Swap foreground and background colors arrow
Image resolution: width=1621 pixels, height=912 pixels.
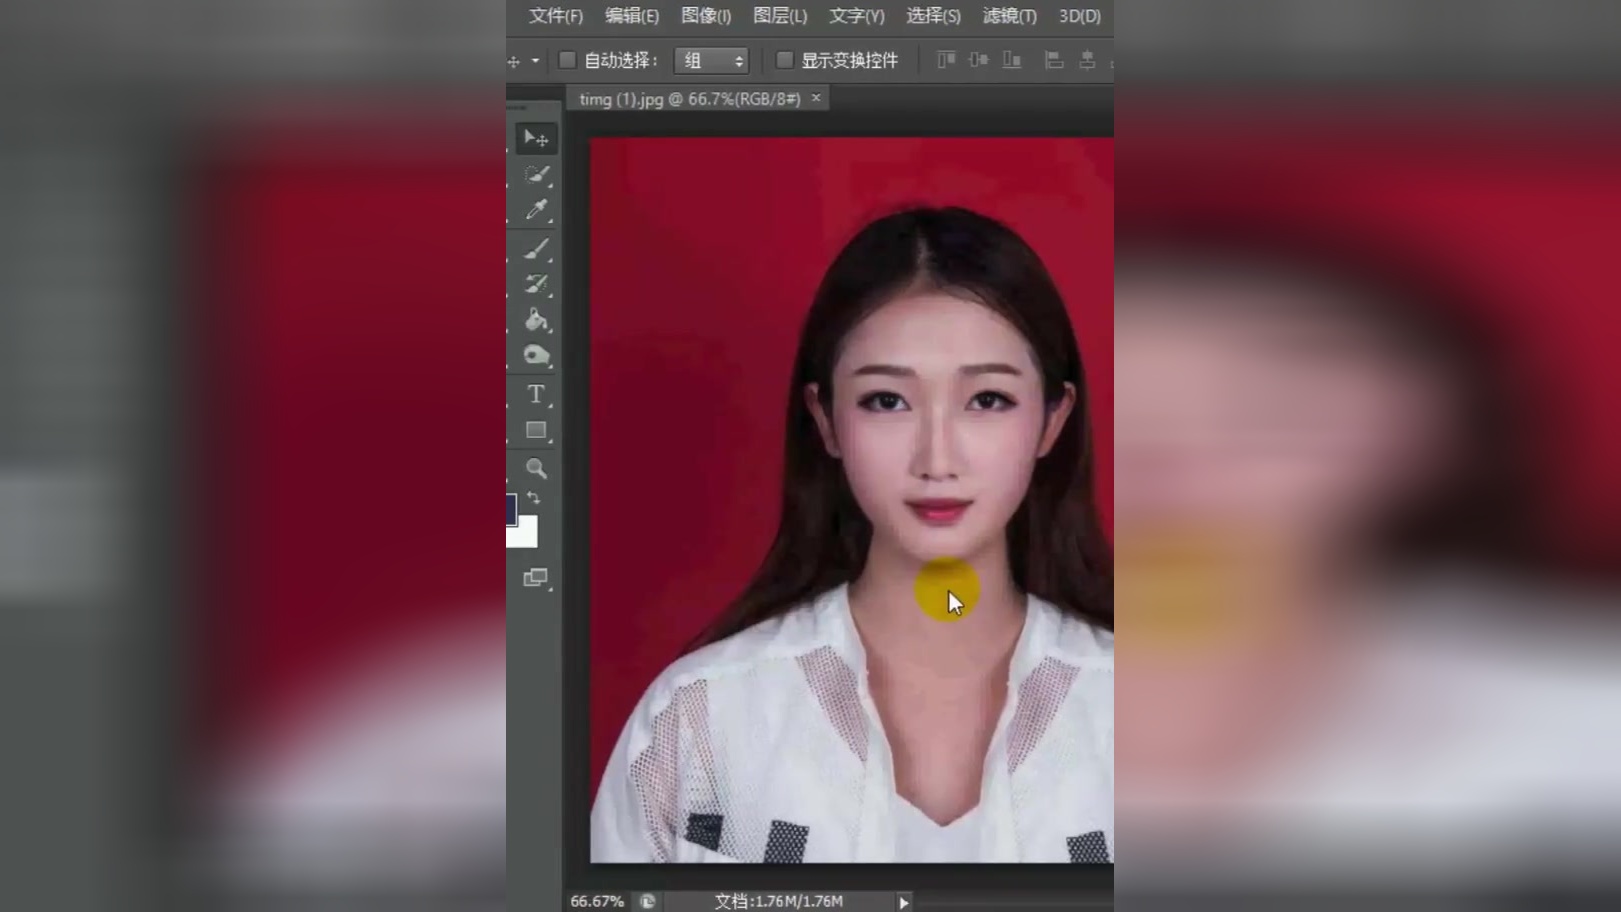click(533, 497)
